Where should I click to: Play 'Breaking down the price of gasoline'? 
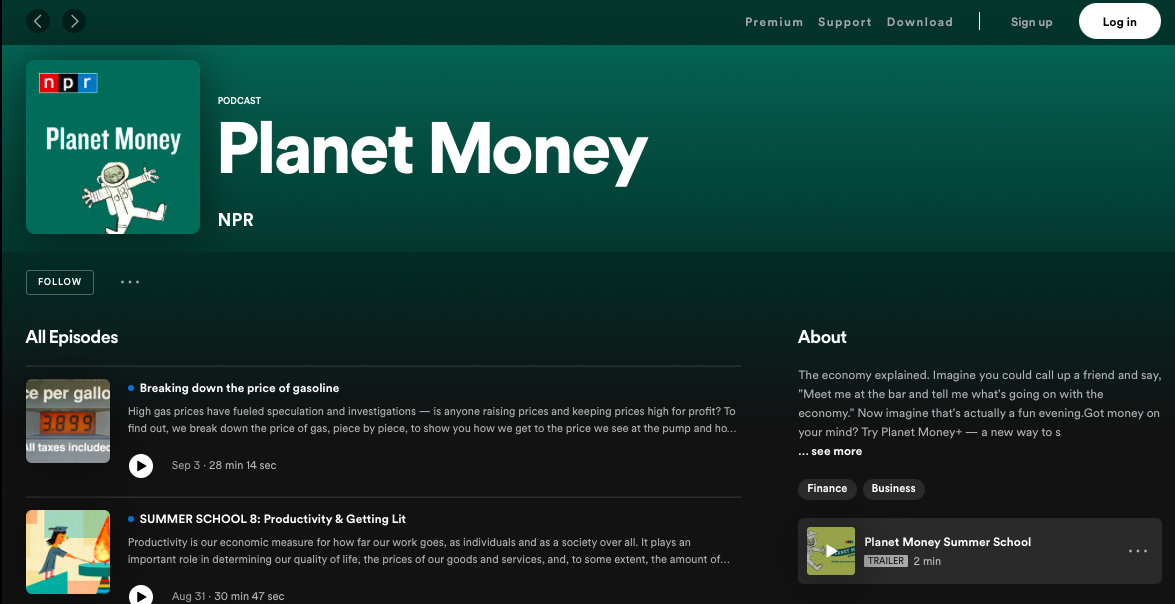(141, 465)
